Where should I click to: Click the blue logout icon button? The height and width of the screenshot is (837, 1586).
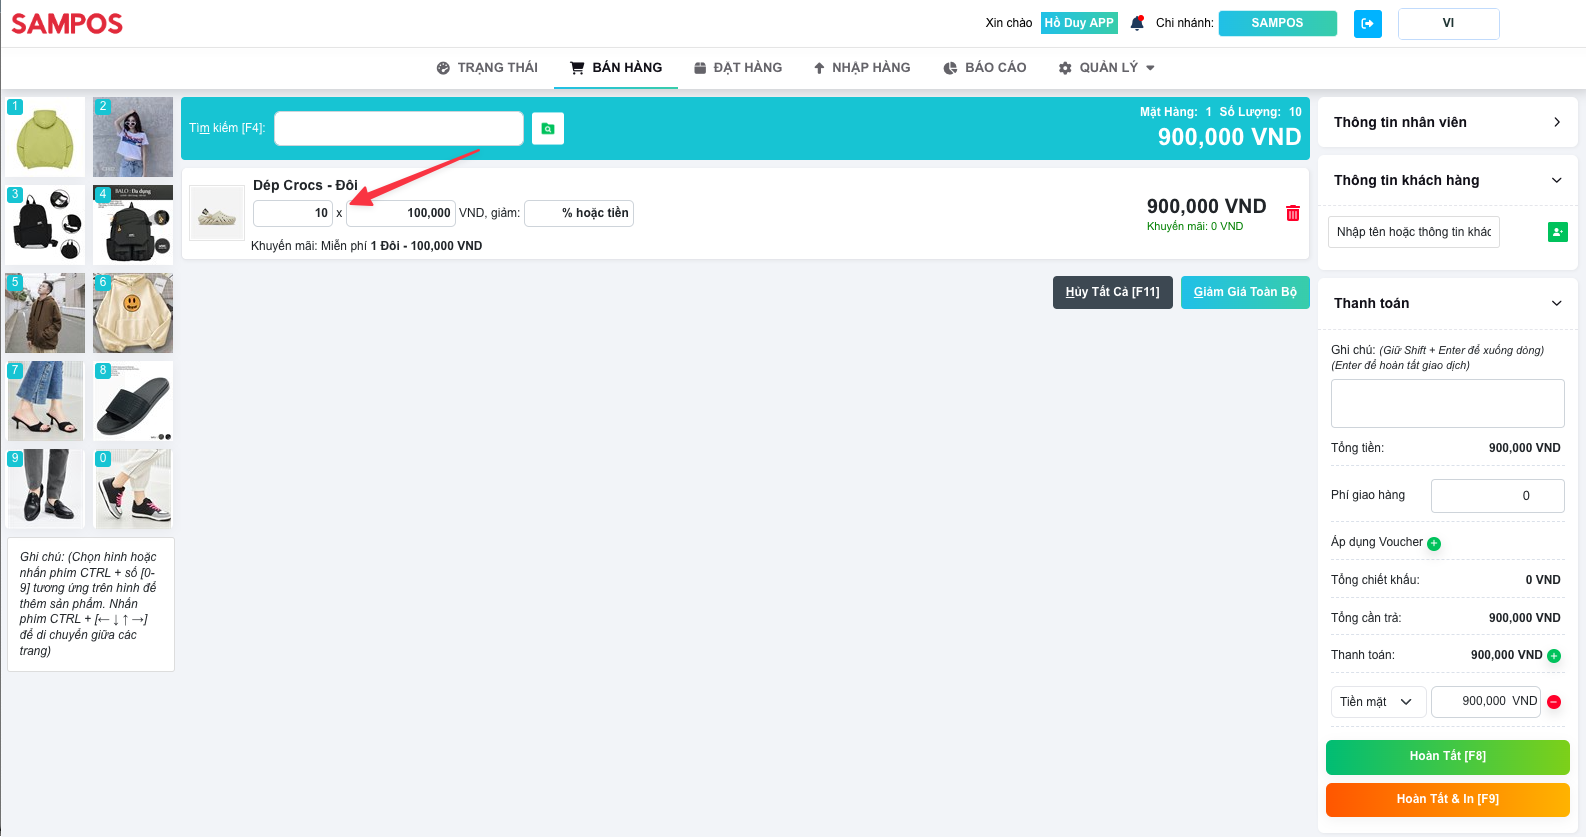[x=1368, y=23]
